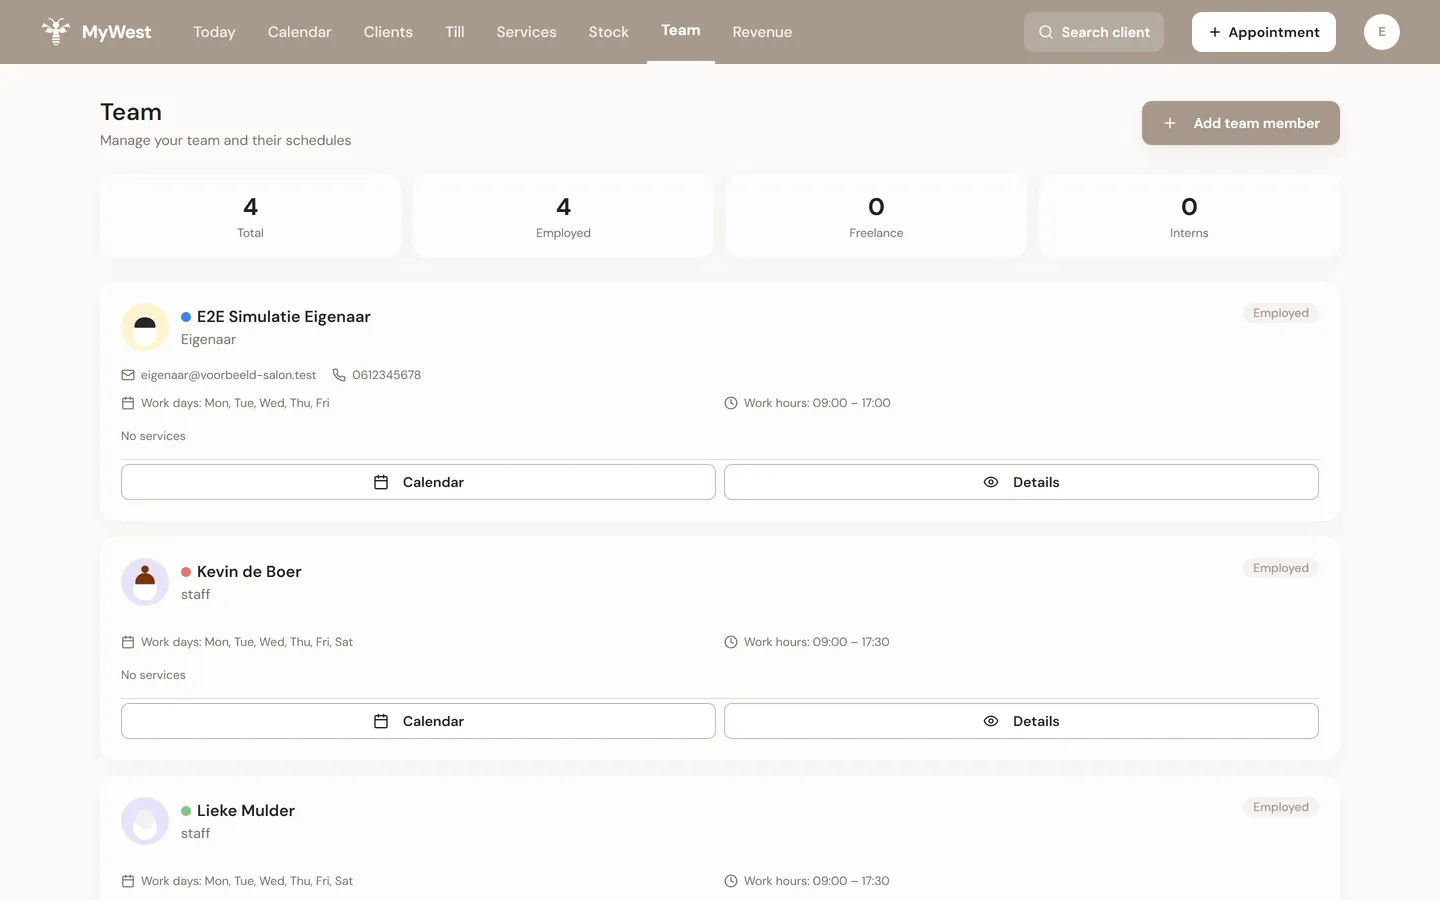Click blue color dot beside E2E Simulatie Eigenaar

pos(186,317)
